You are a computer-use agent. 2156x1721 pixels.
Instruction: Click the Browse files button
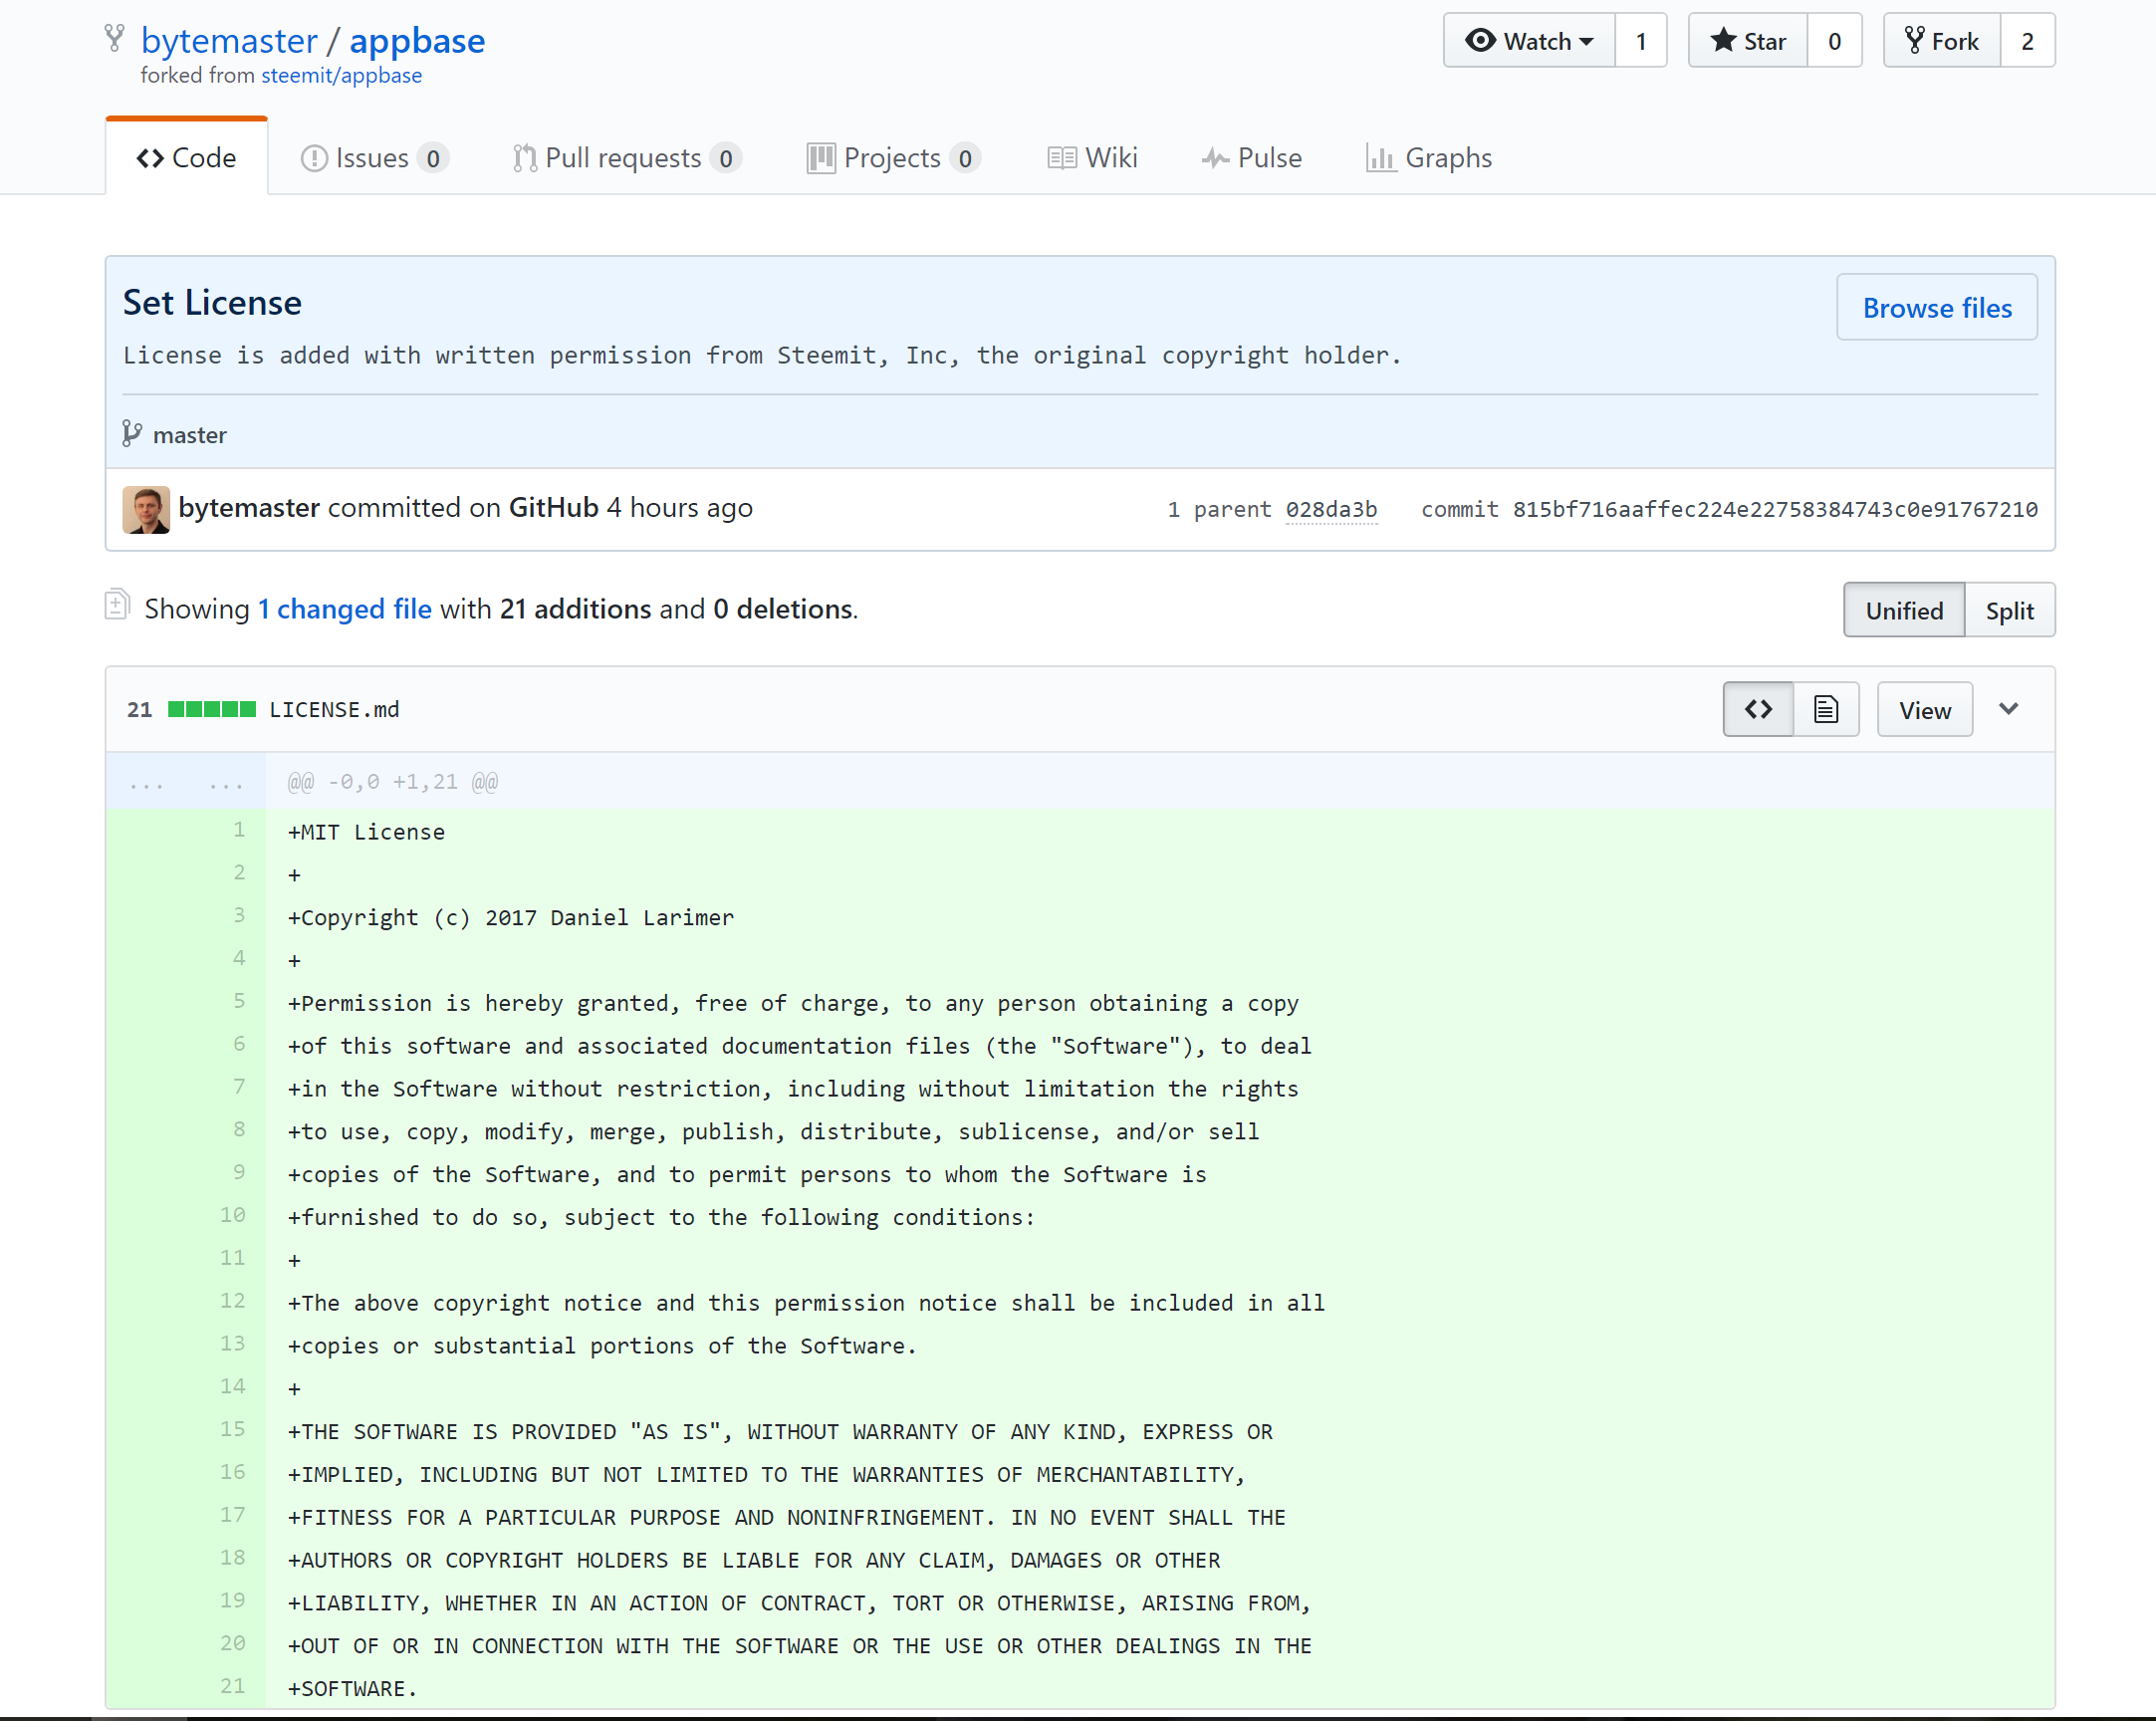point(1936,307)
